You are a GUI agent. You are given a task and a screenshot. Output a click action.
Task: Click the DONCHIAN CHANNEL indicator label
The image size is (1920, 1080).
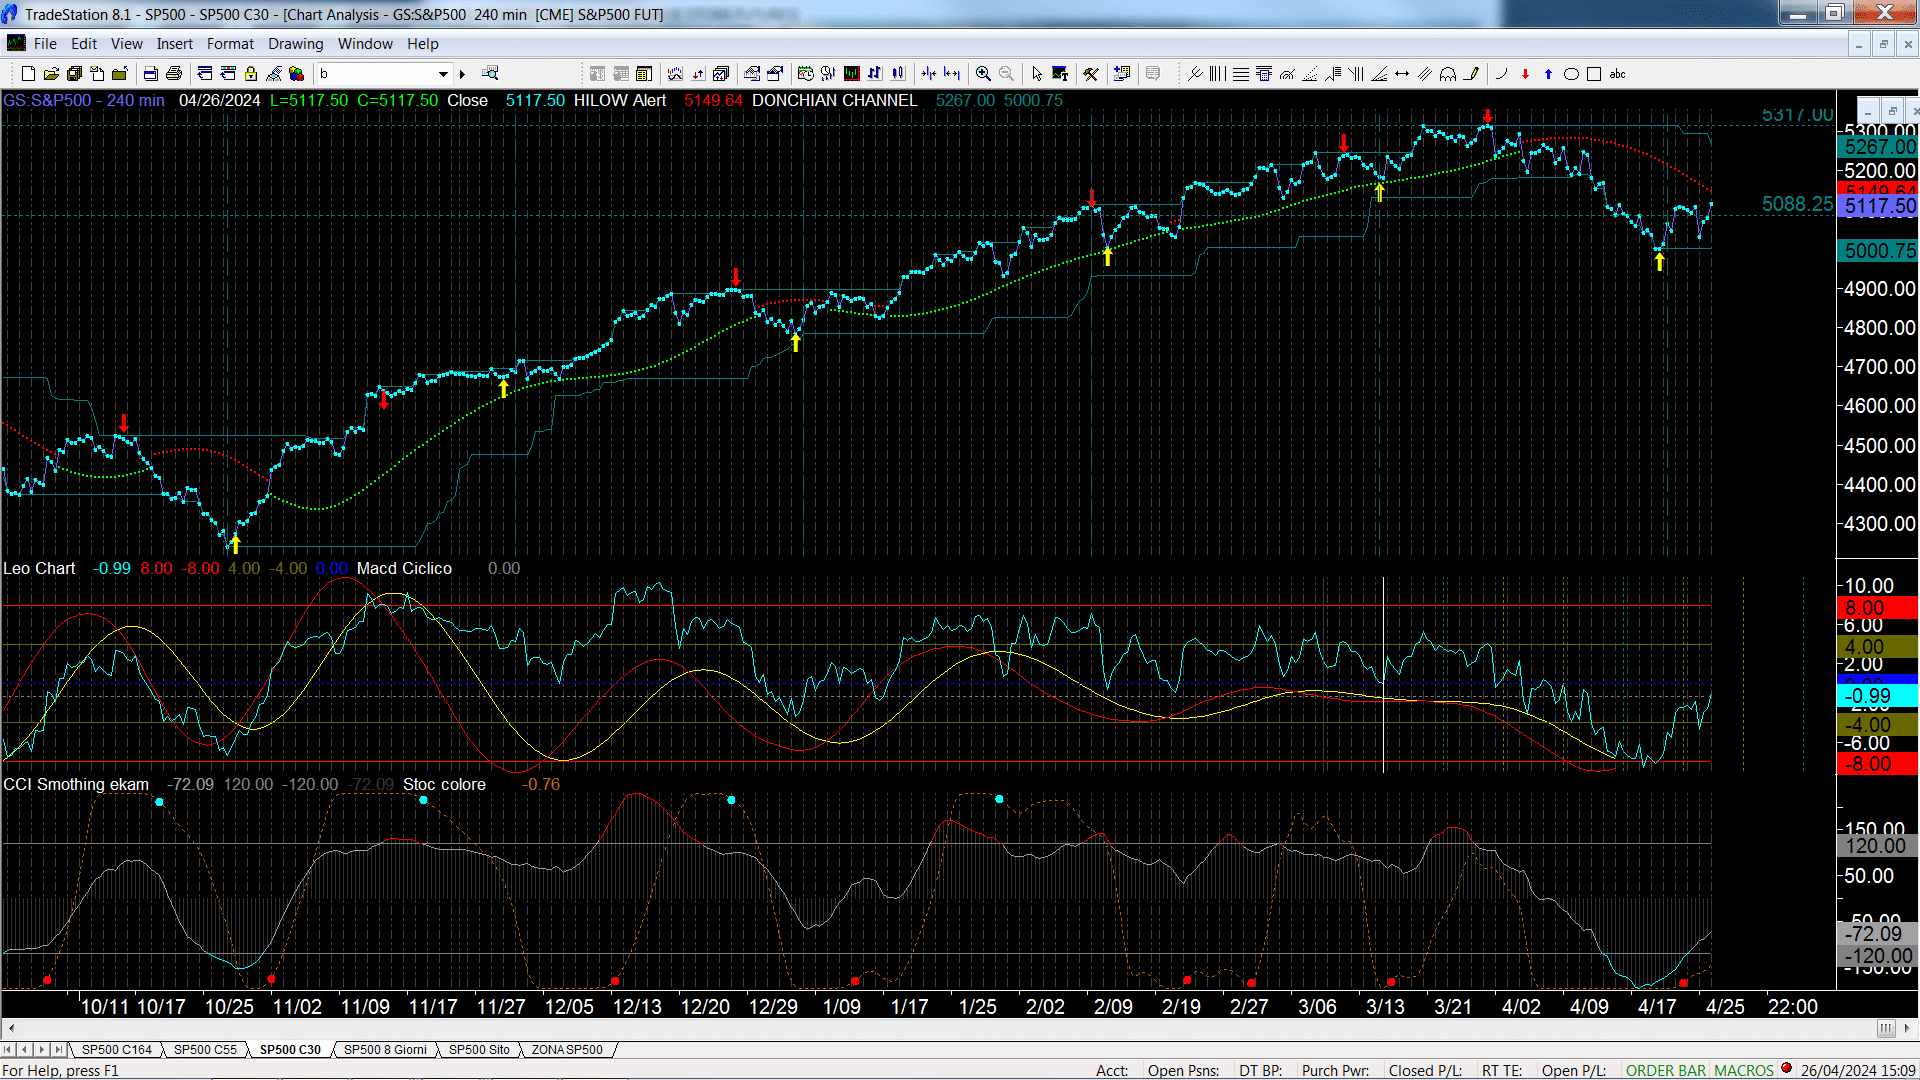(835, 101)
